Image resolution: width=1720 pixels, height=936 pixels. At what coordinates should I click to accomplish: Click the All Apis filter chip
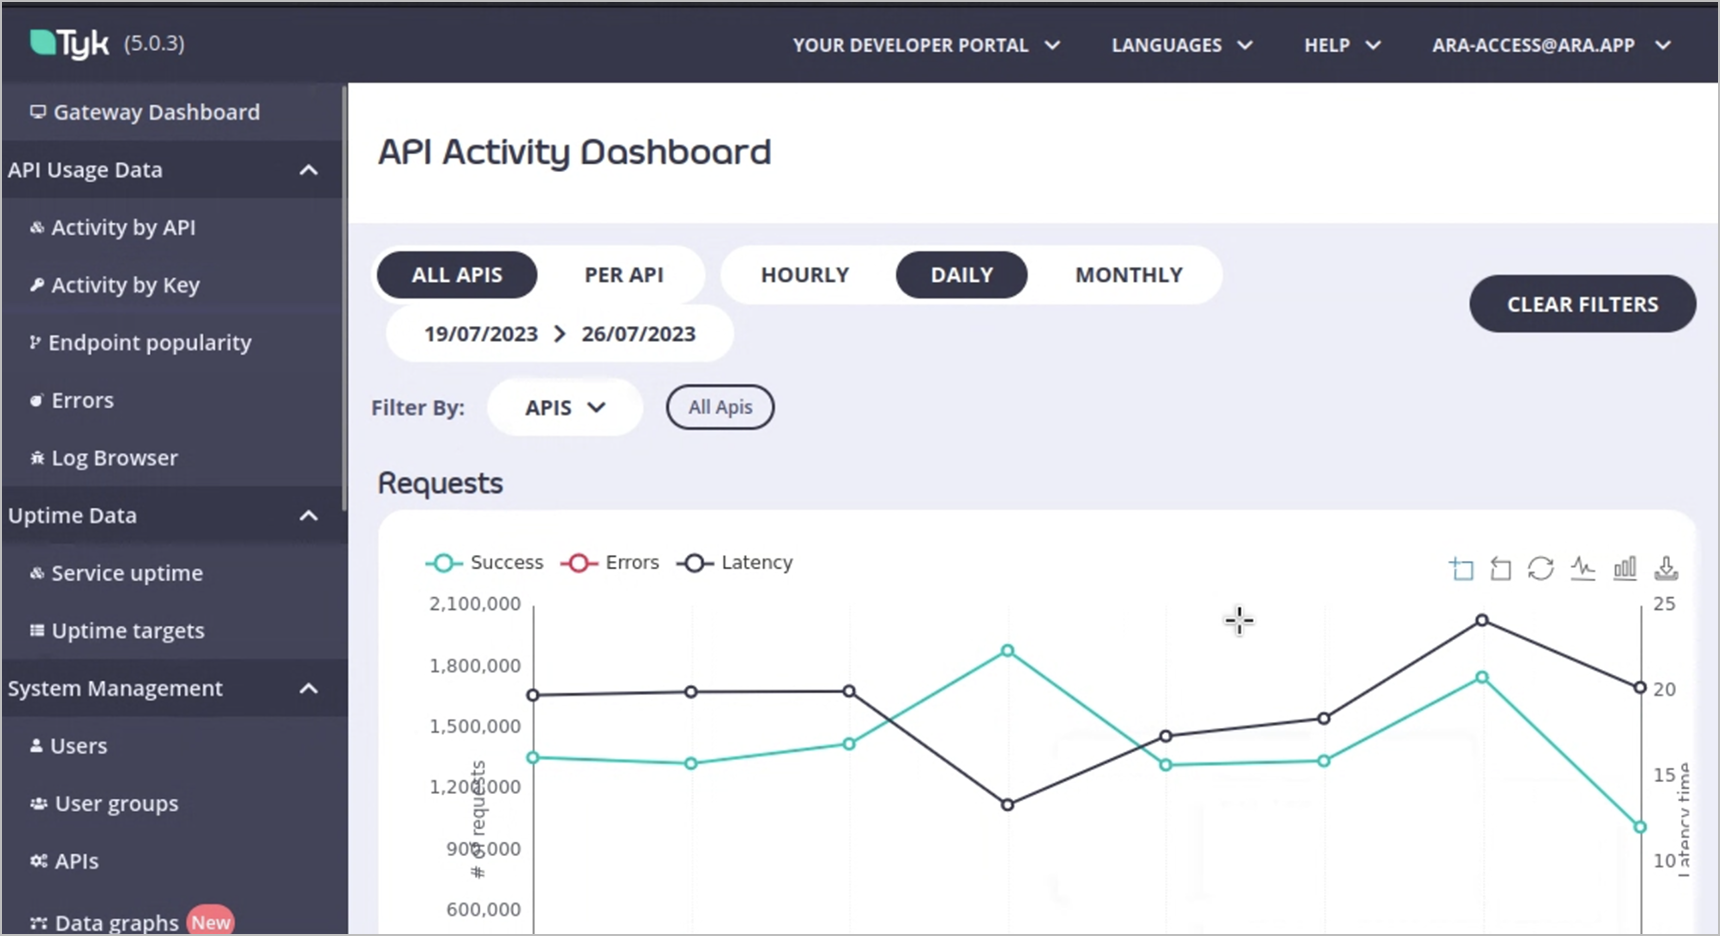720,407
